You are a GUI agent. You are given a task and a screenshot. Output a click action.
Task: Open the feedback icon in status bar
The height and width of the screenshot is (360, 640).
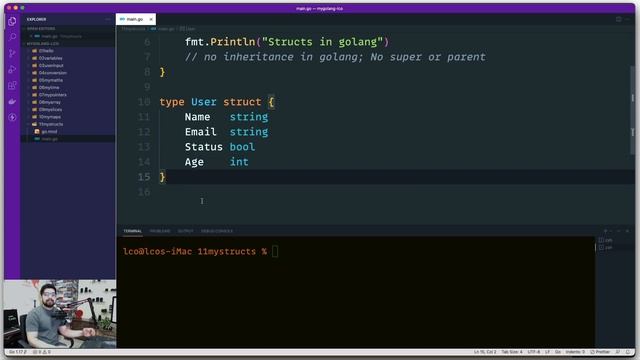coord(618,352)
